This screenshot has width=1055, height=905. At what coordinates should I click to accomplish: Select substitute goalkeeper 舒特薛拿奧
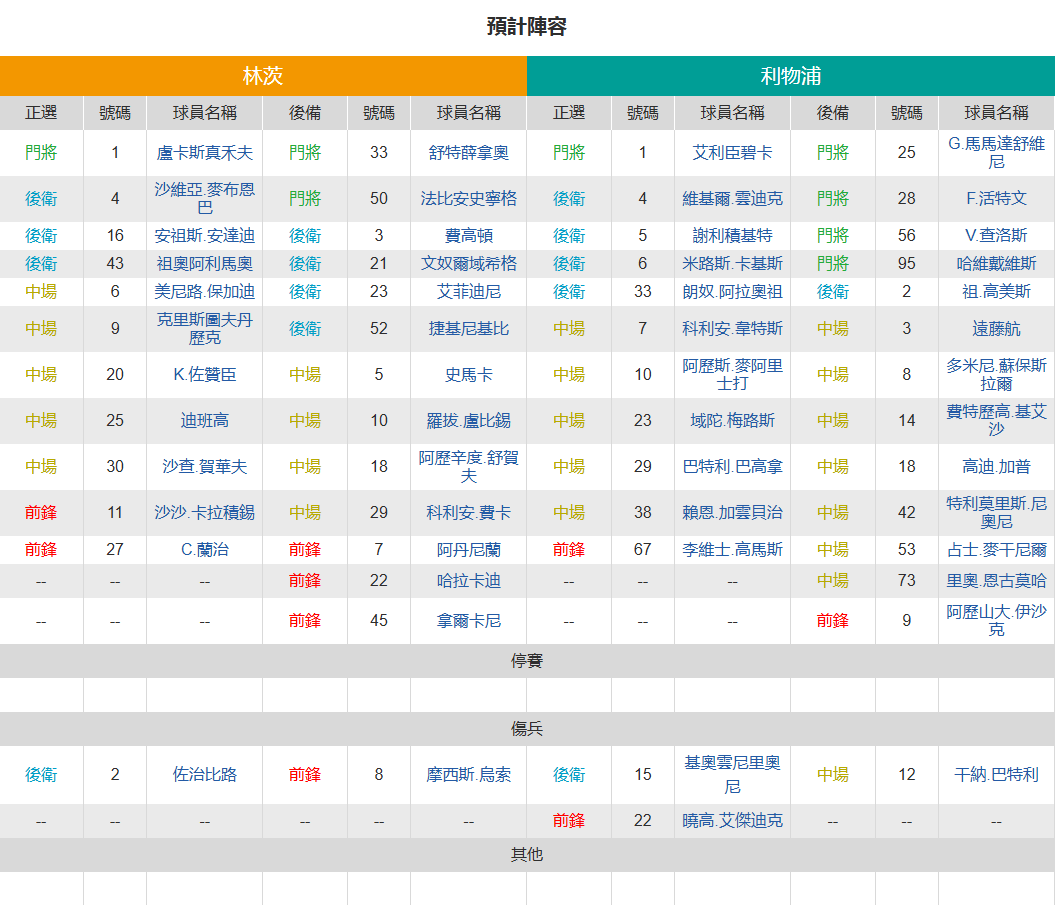(x=468, y=153)
